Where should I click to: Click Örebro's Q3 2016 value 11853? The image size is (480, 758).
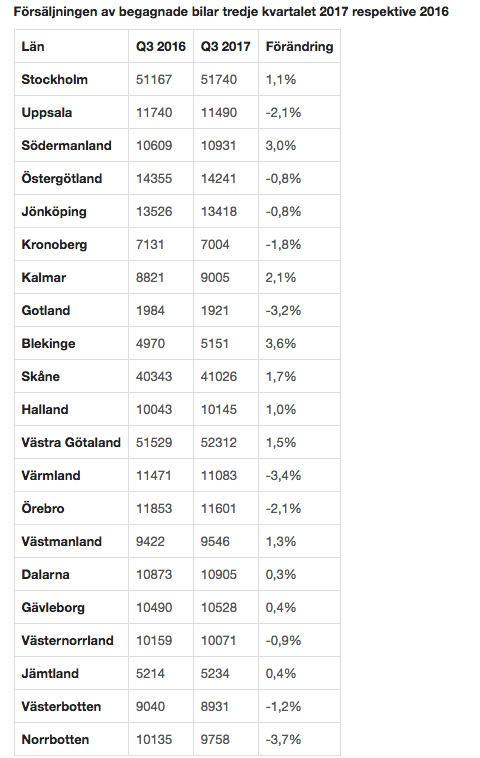pyautogui.click(x=154, y=508)
